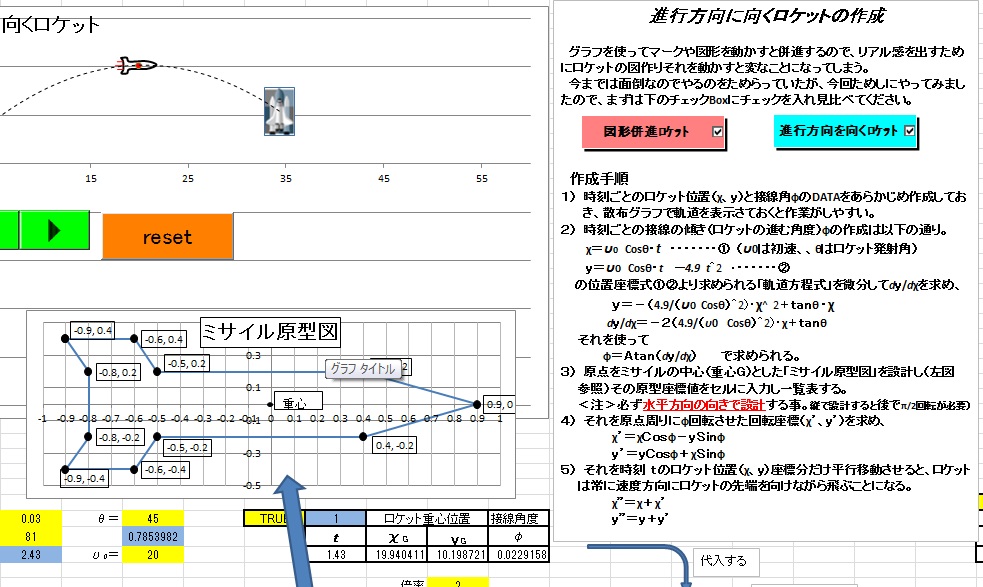Select the cell with value 19.940411
Screen dimensions: 983x587
[396, 554]
